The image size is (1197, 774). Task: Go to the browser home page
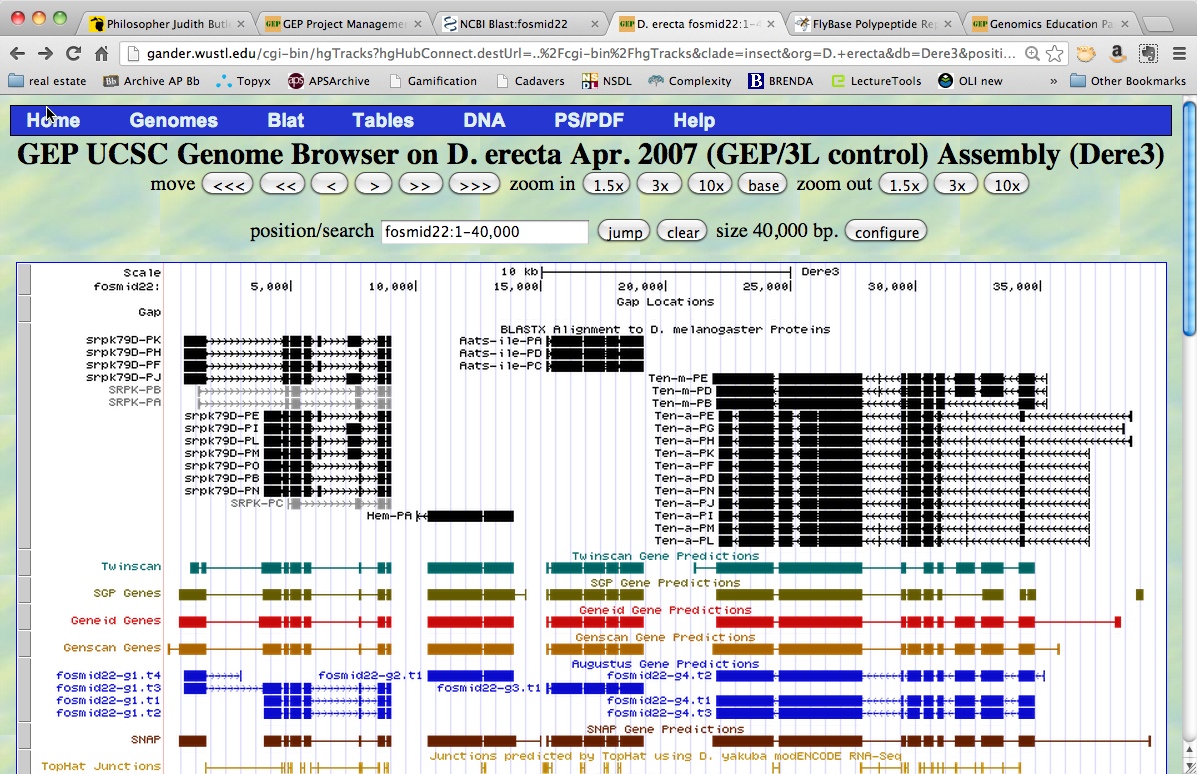tap(101, 54)
